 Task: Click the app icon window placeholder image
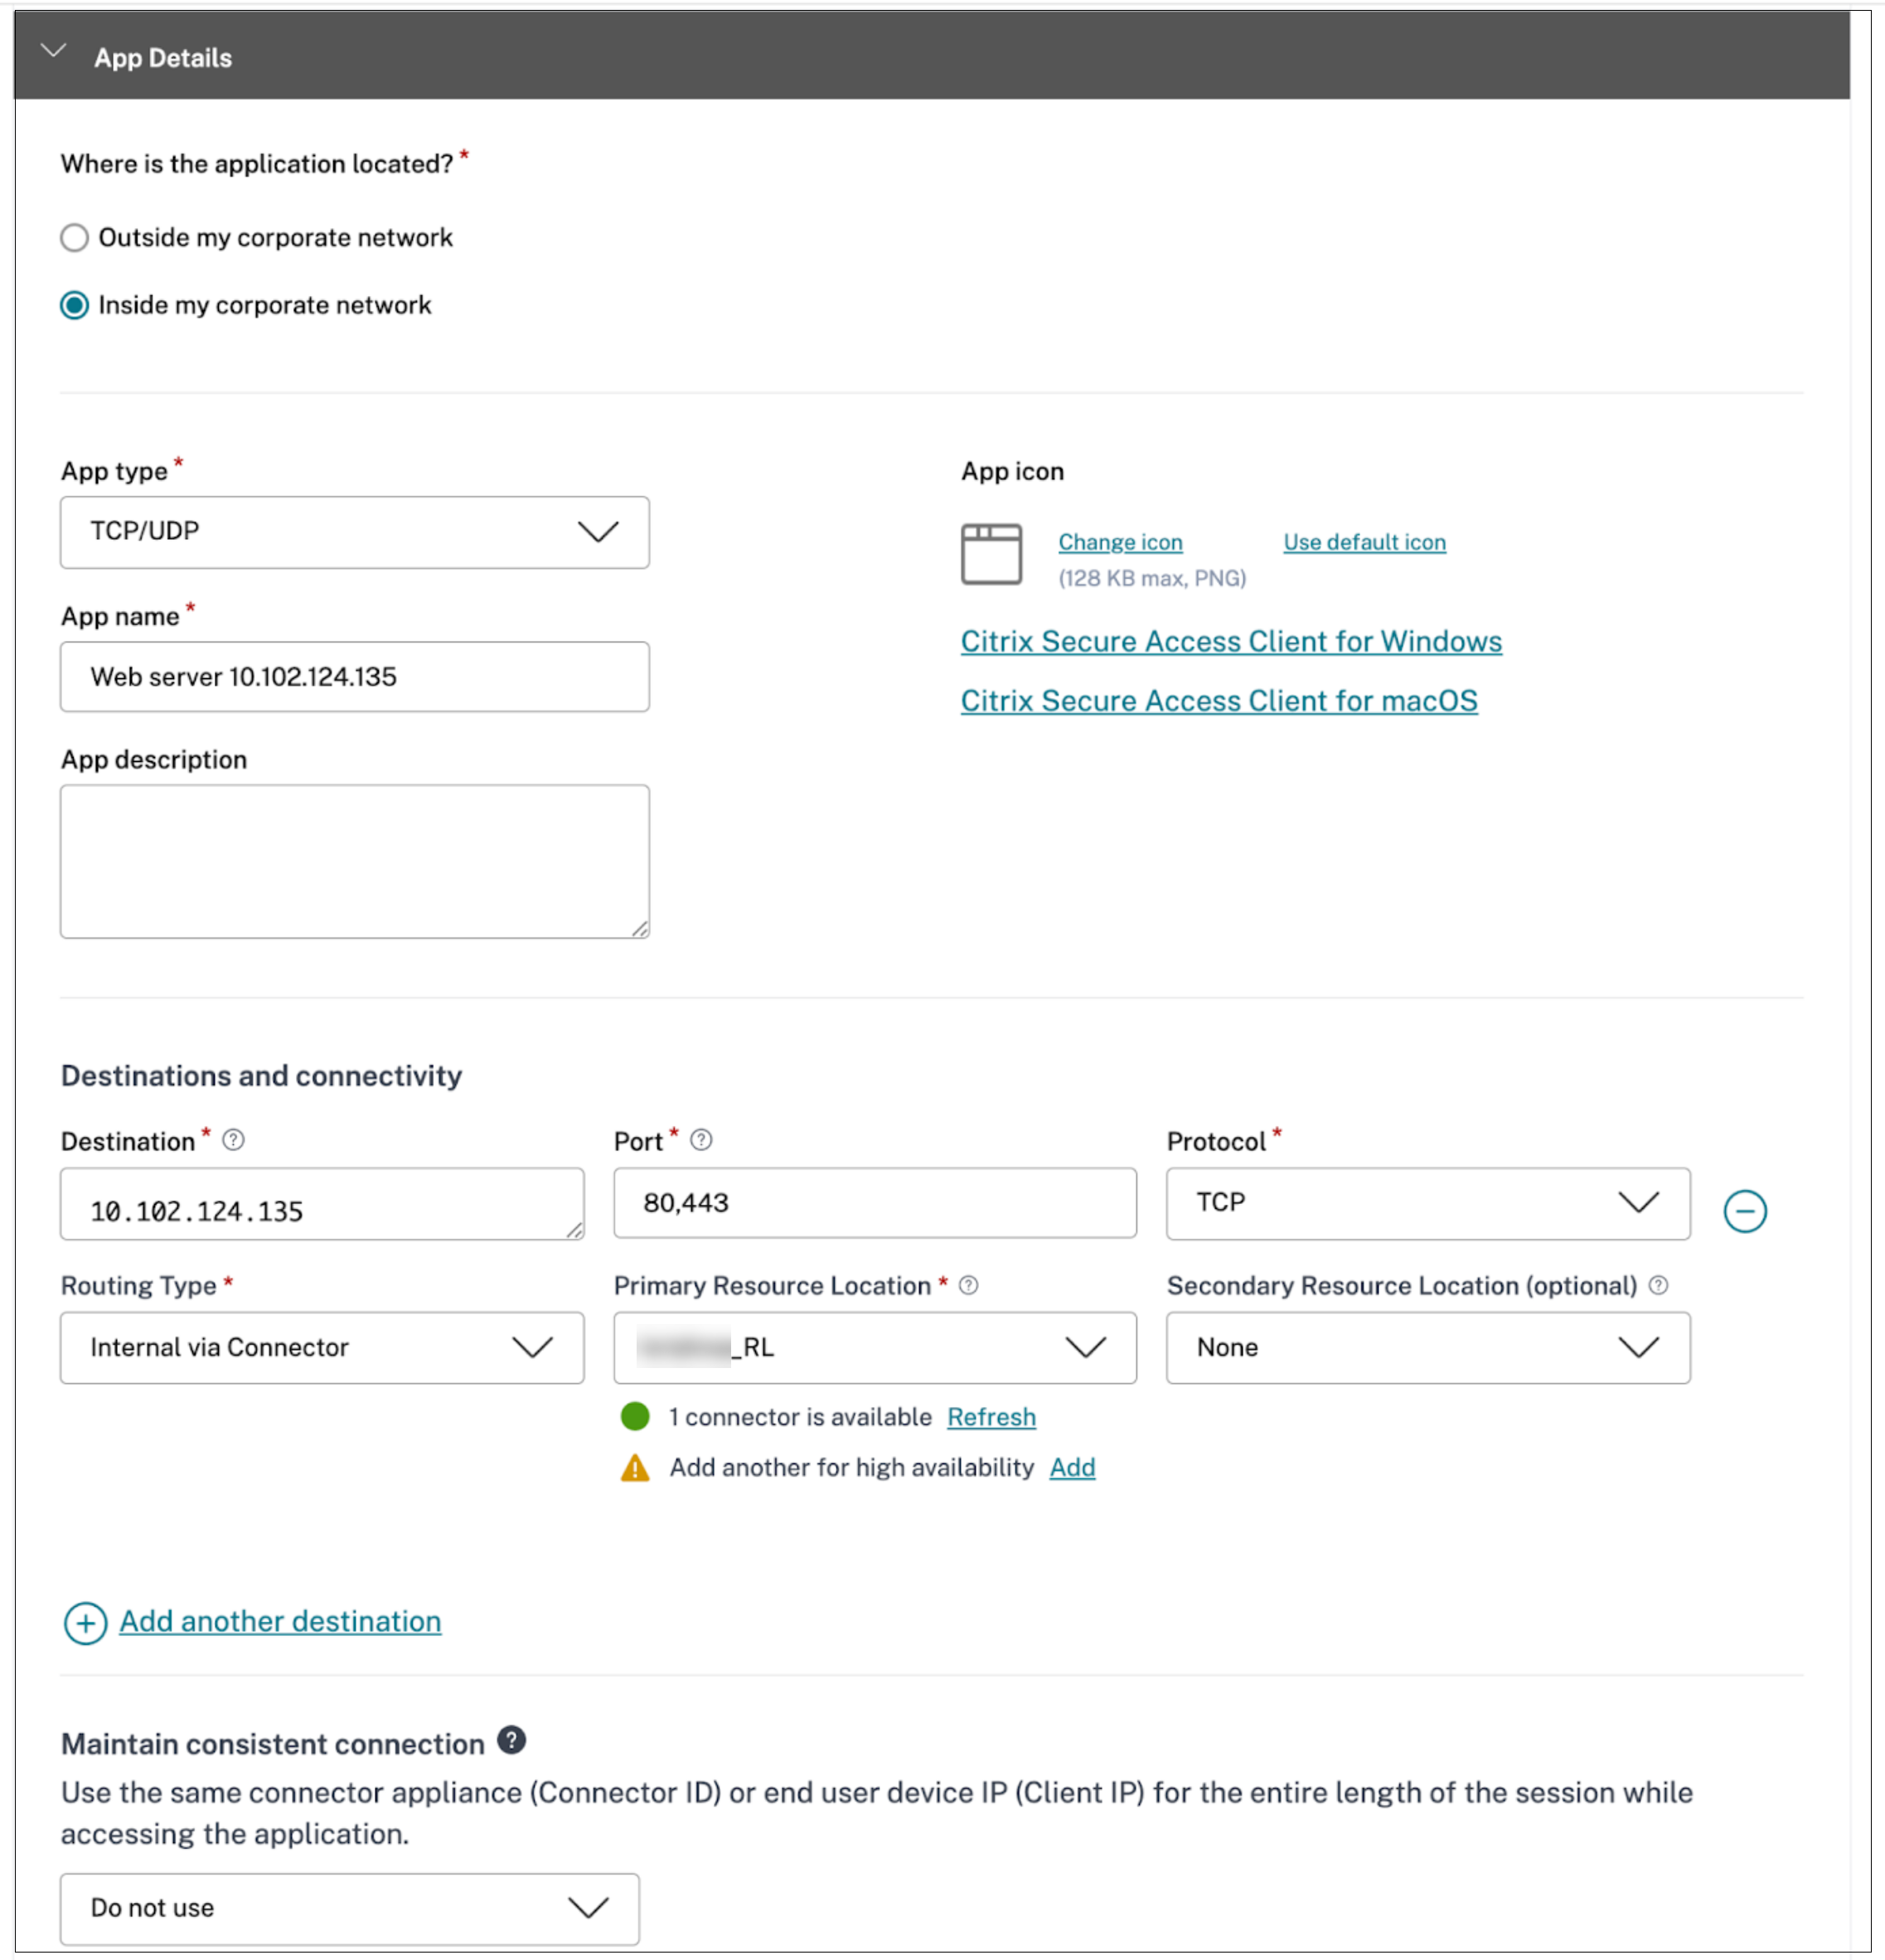(x=991, y=553)
